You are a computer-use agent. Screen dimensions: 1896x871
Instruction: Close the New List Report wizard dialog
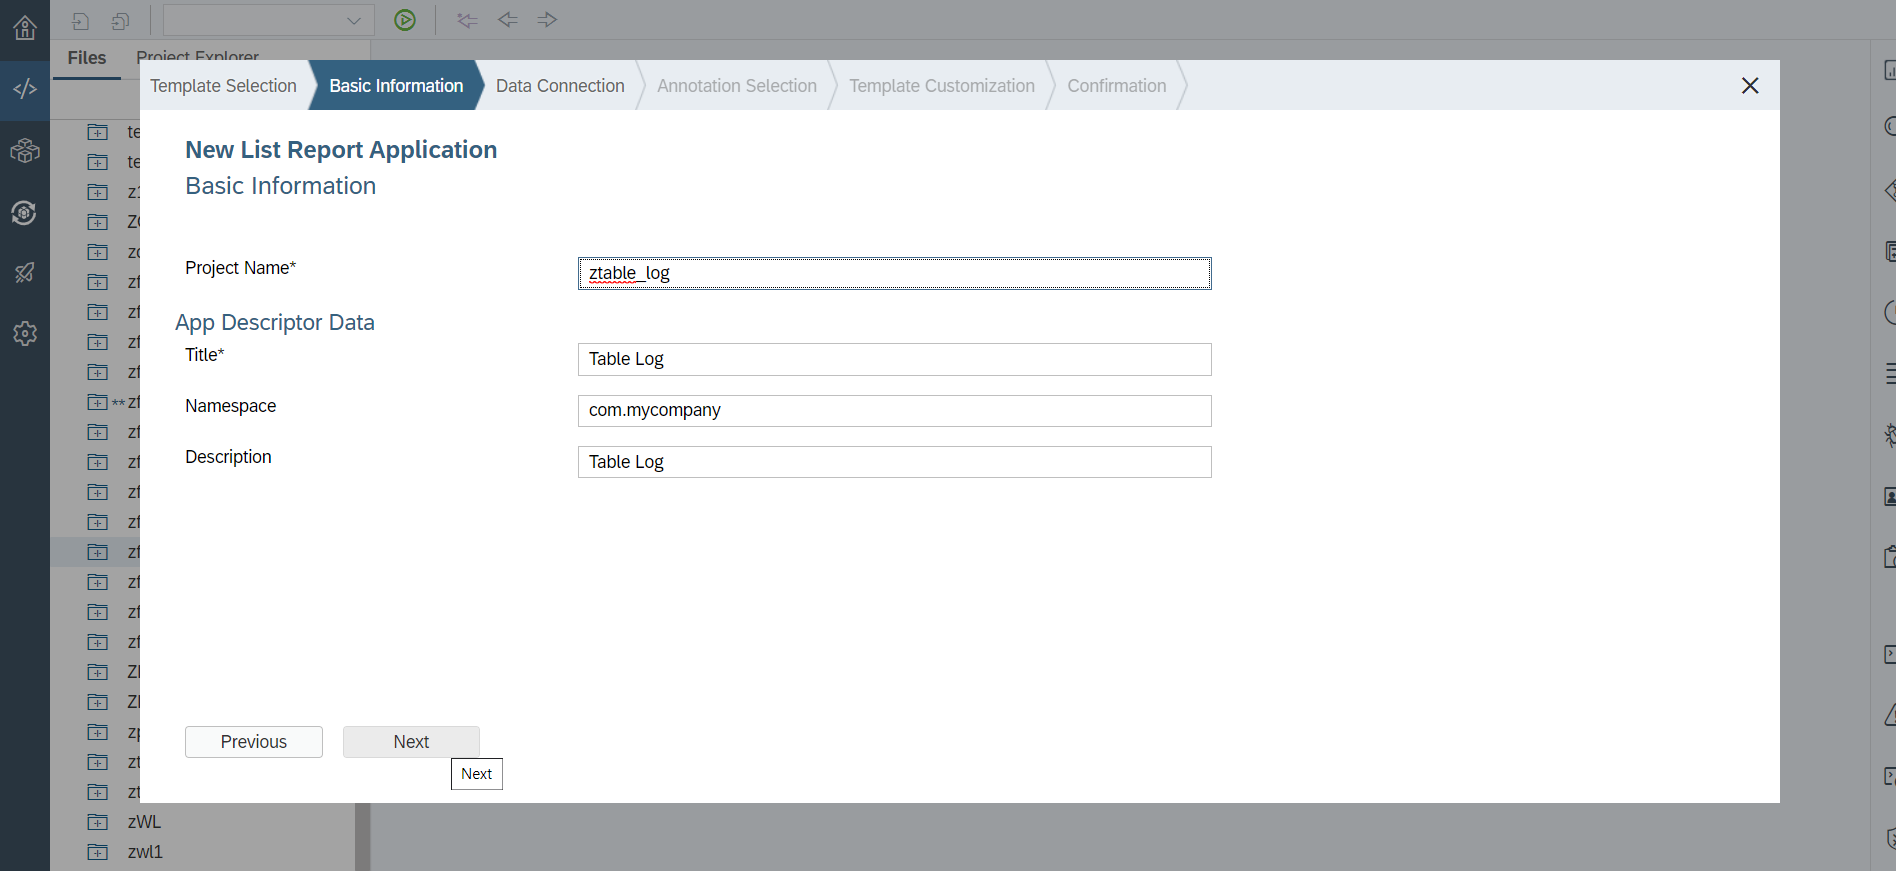tap(1750, 86)
